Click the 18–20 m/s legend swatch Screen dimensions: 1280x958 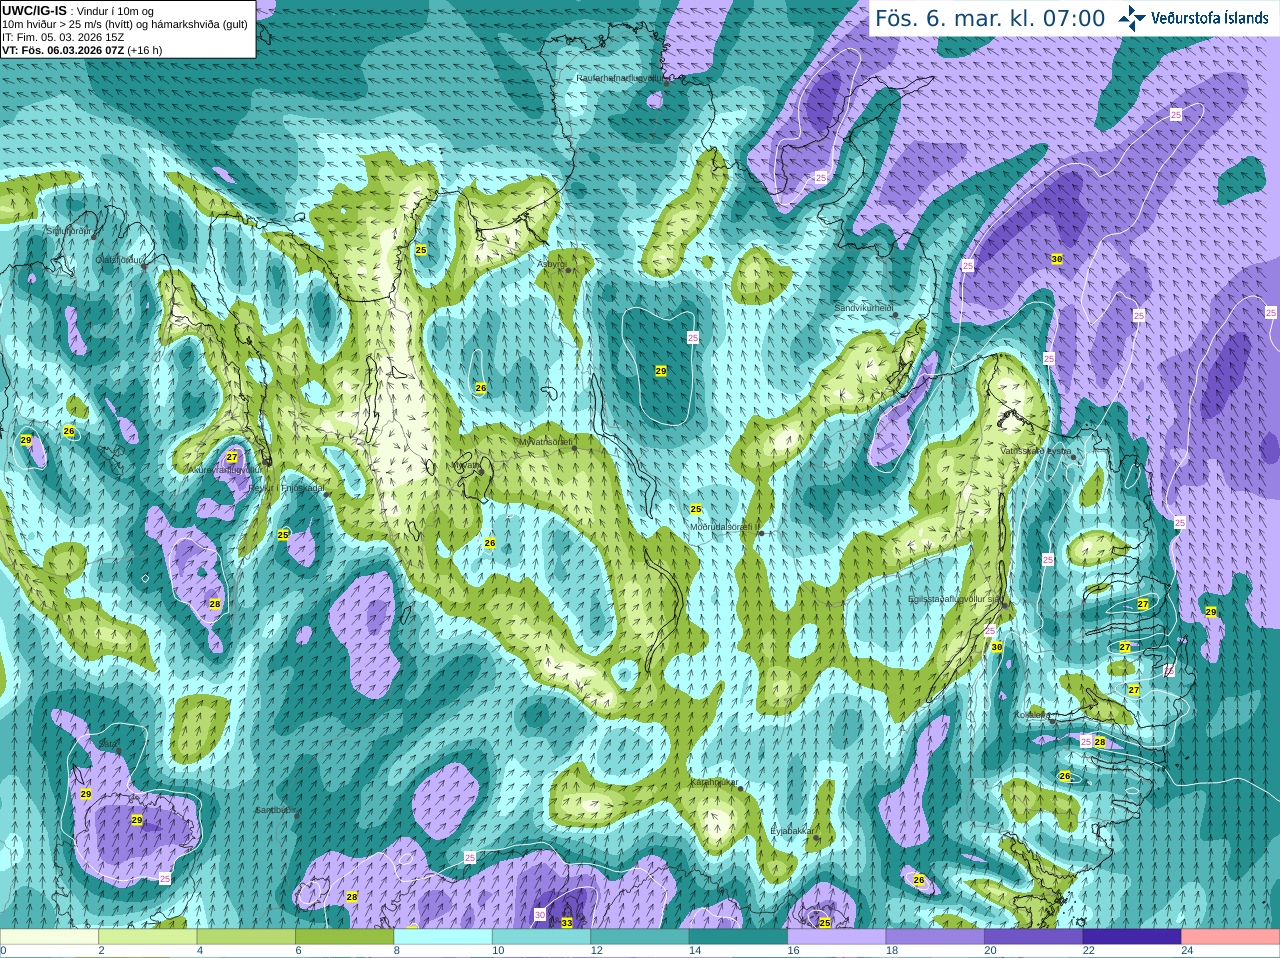tap(935, 937)
